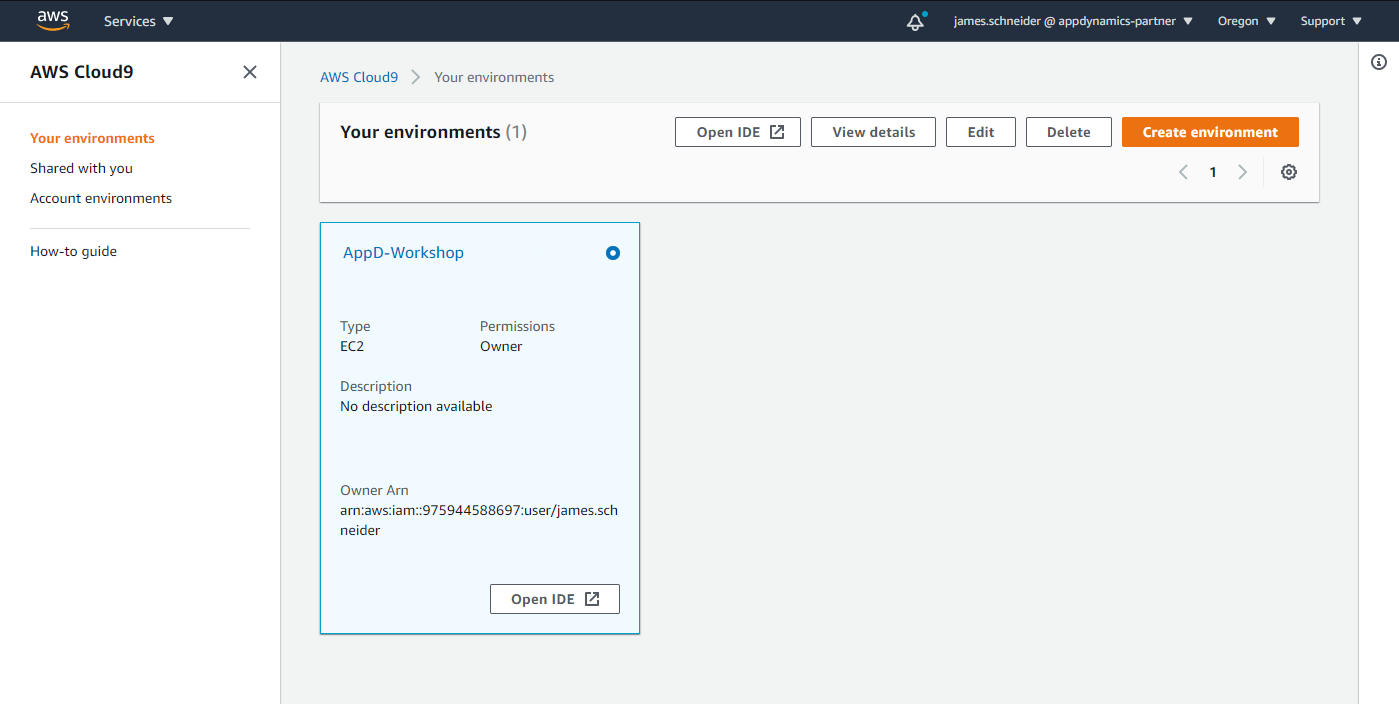Click the Delete button in header
1399x704 pixels.
click(1068, 132)
